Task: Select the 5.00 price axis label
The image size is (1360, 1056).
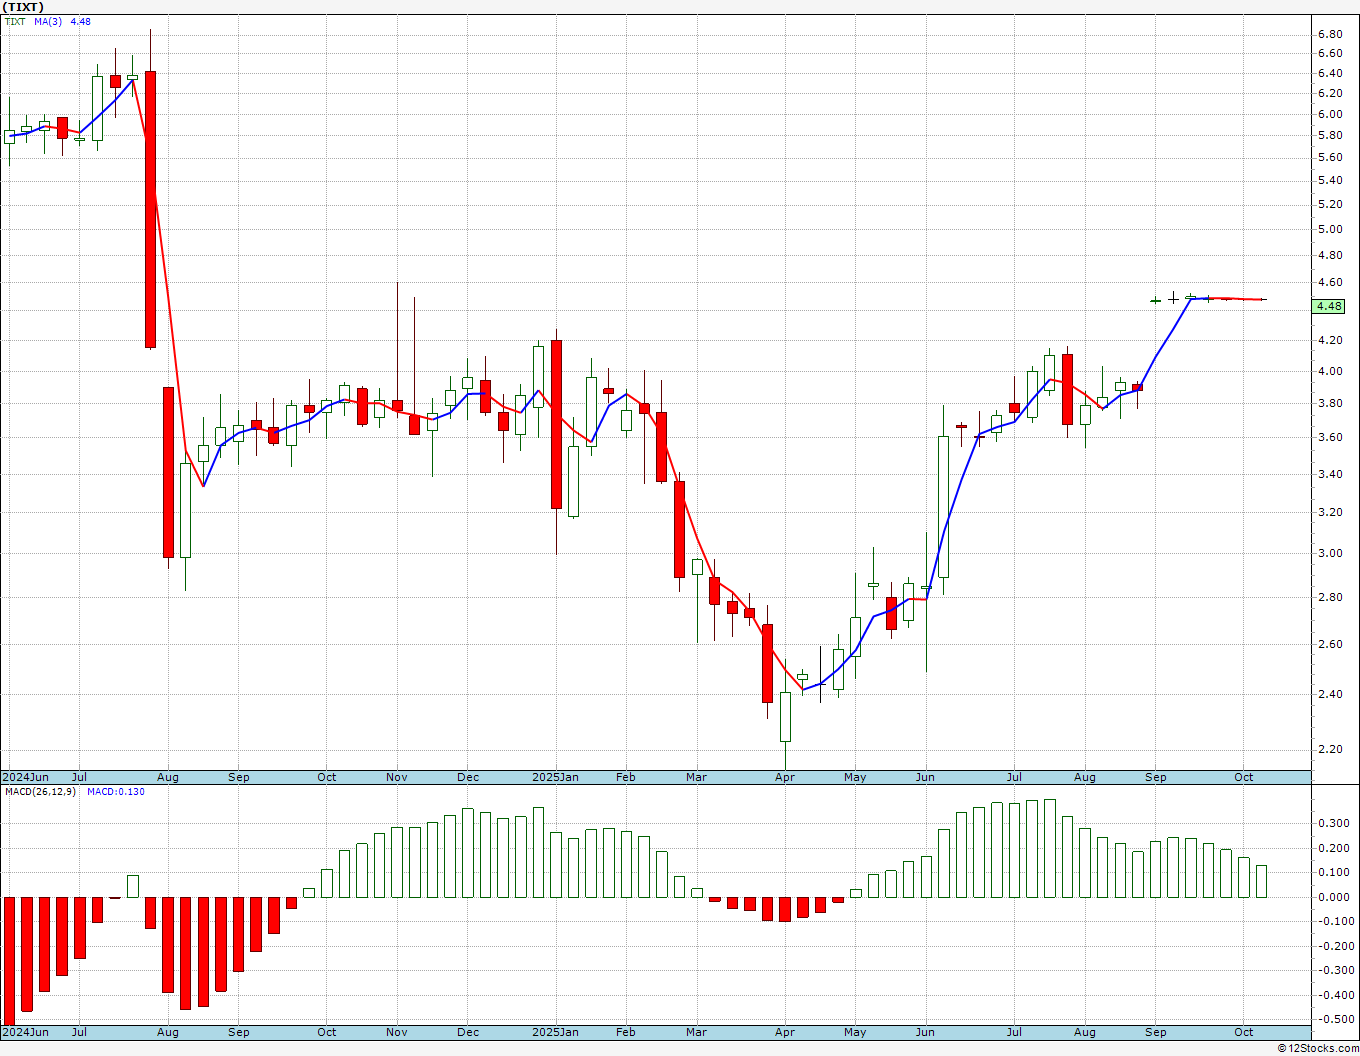Action: point(1330,229)
